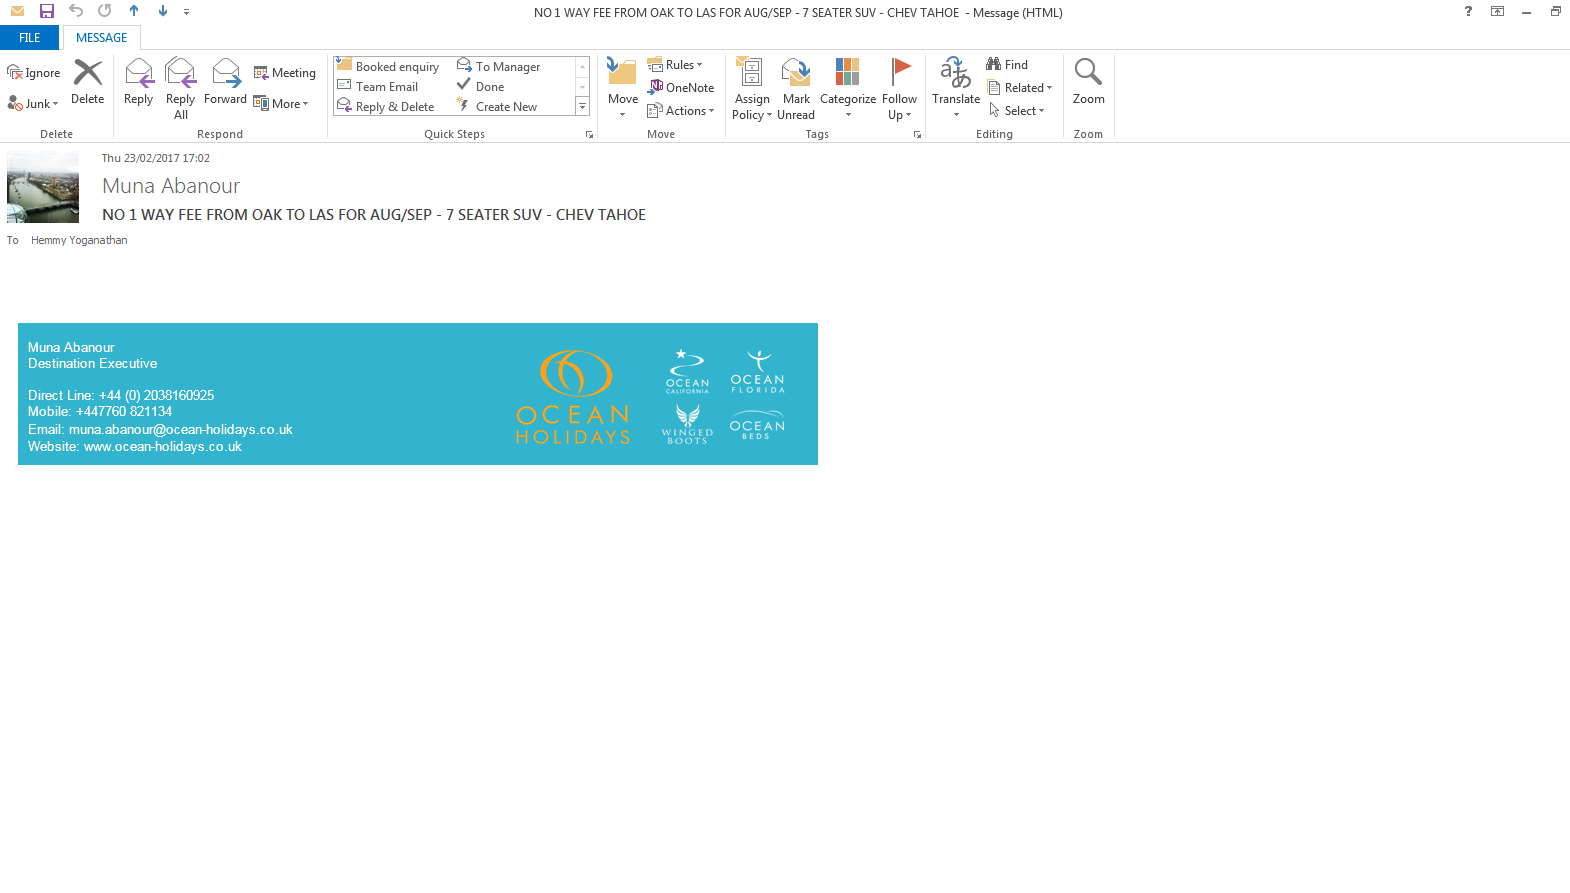Expand the Actions menu
This screenshot has width=1570, height=893.
[x=681, y=111]
